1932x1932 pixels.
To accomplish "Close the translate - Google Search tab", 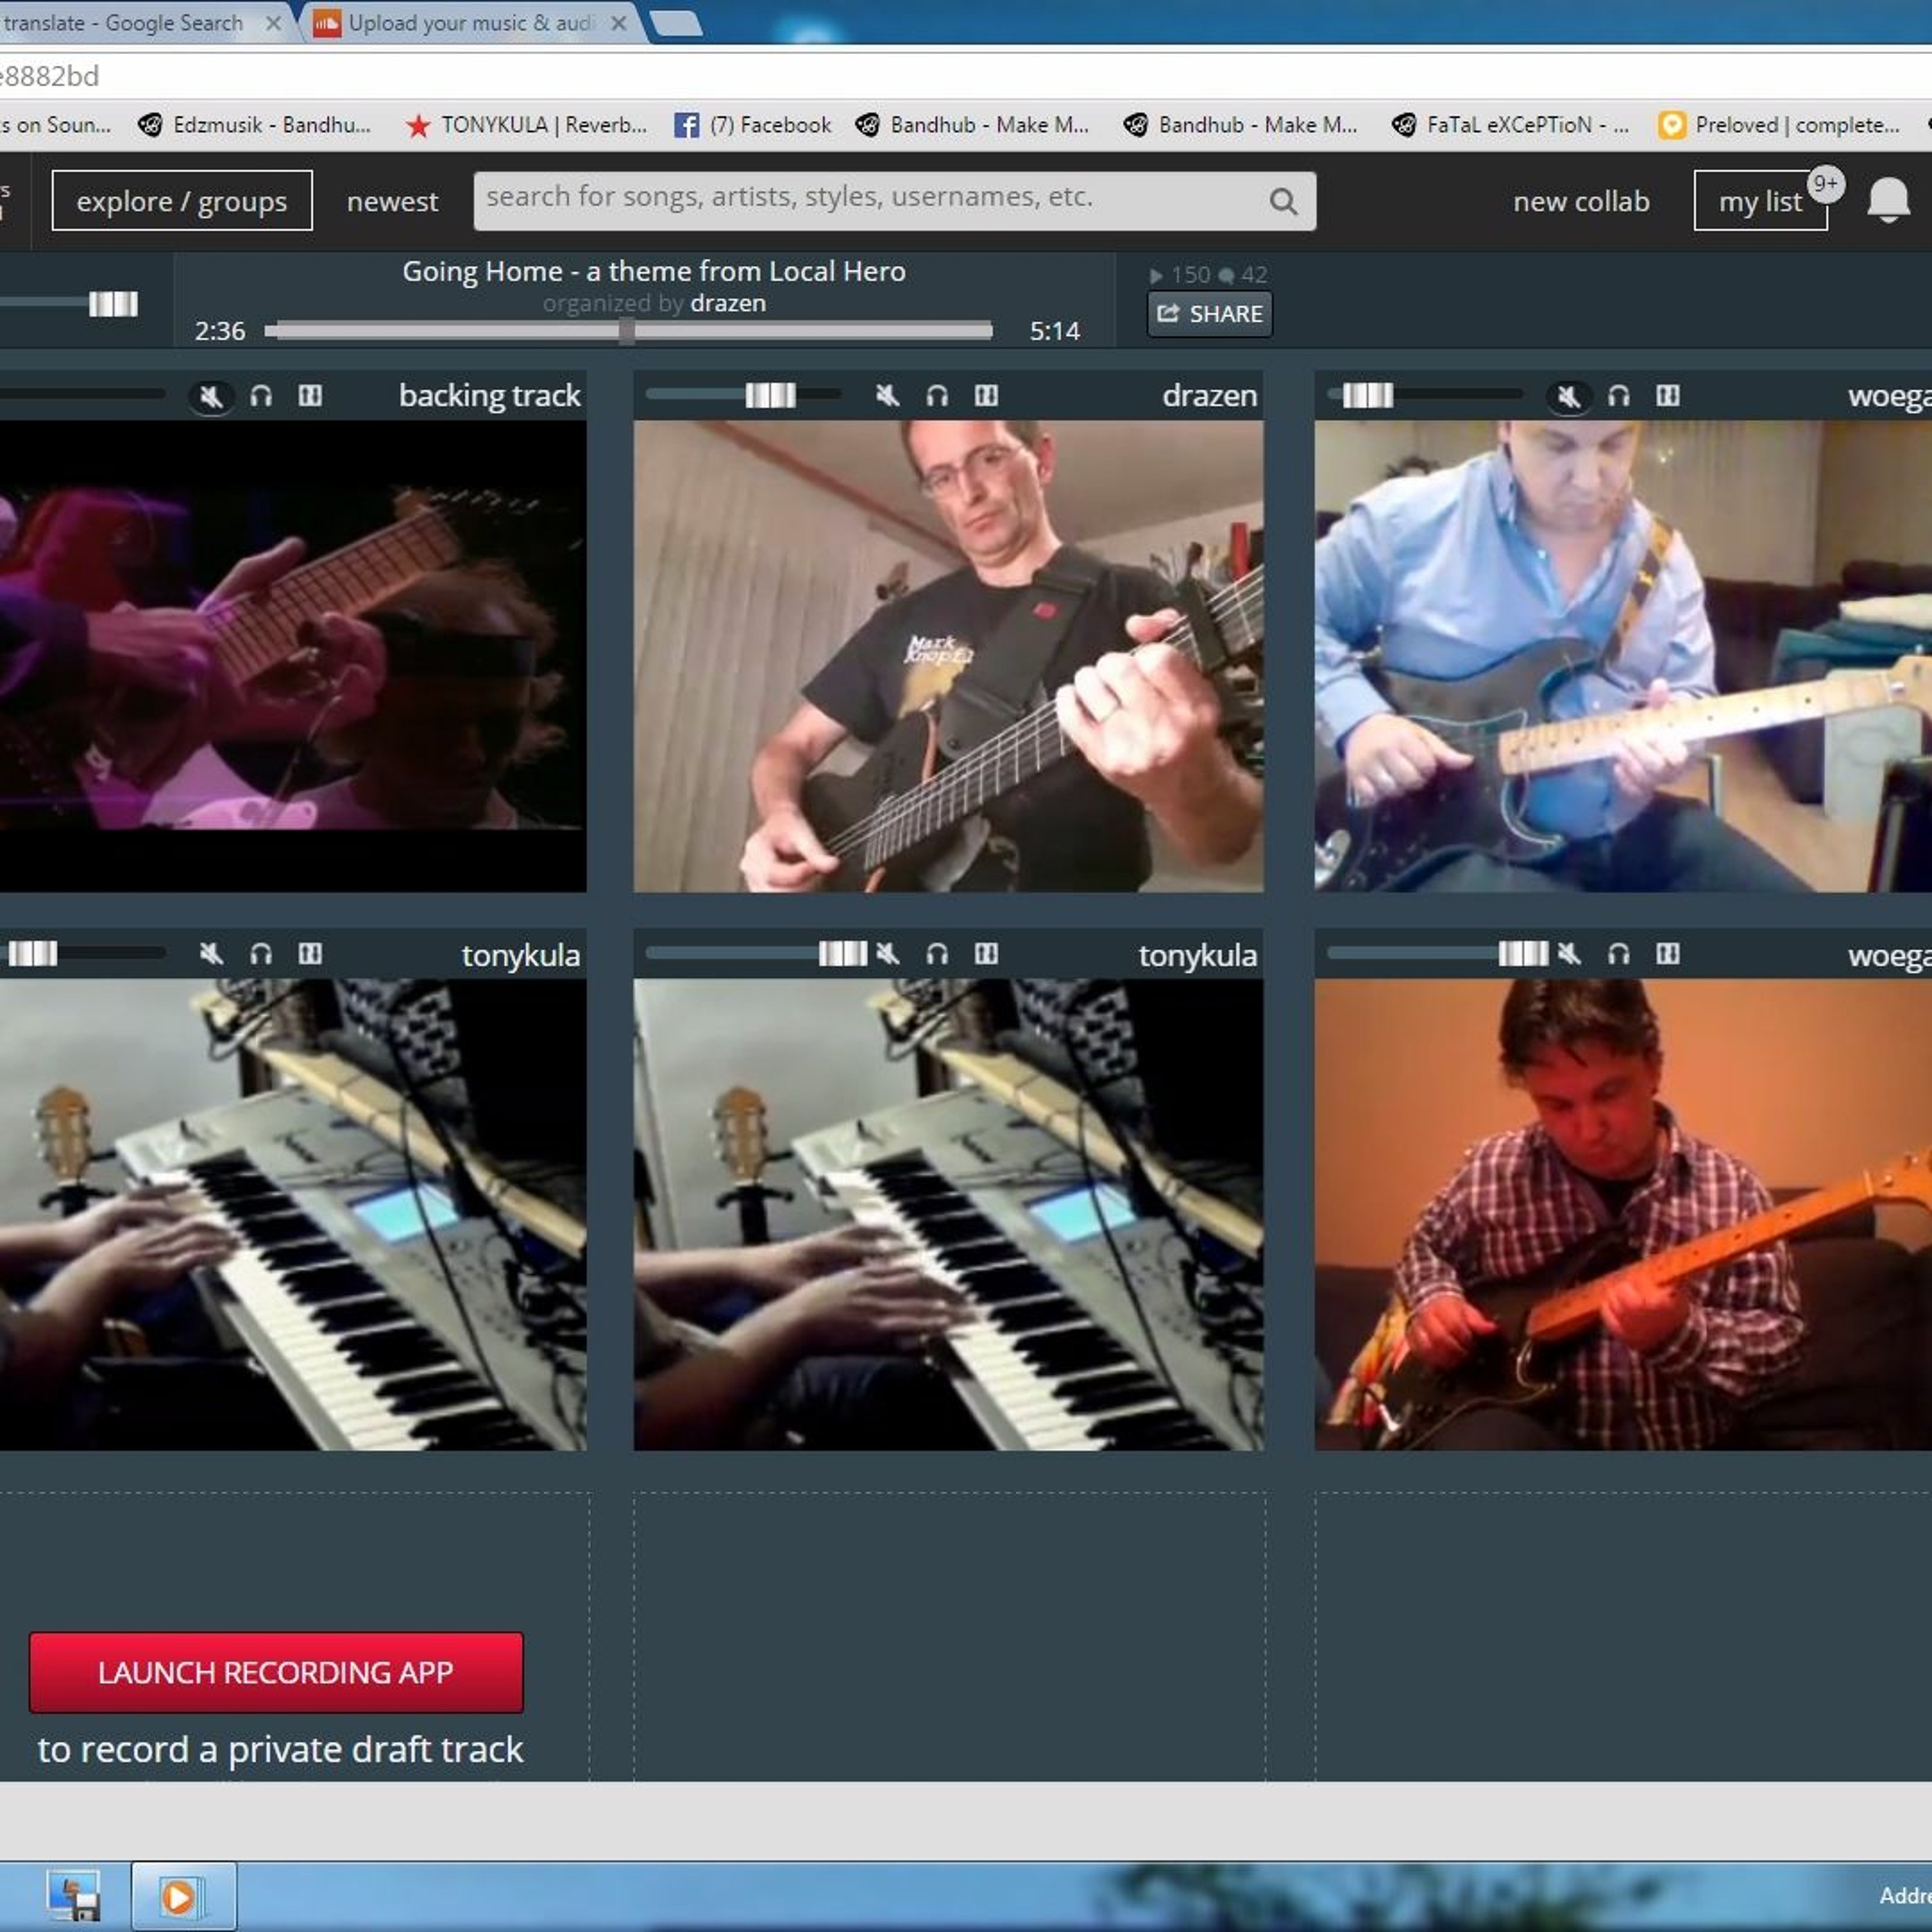I will pos(273,23).
